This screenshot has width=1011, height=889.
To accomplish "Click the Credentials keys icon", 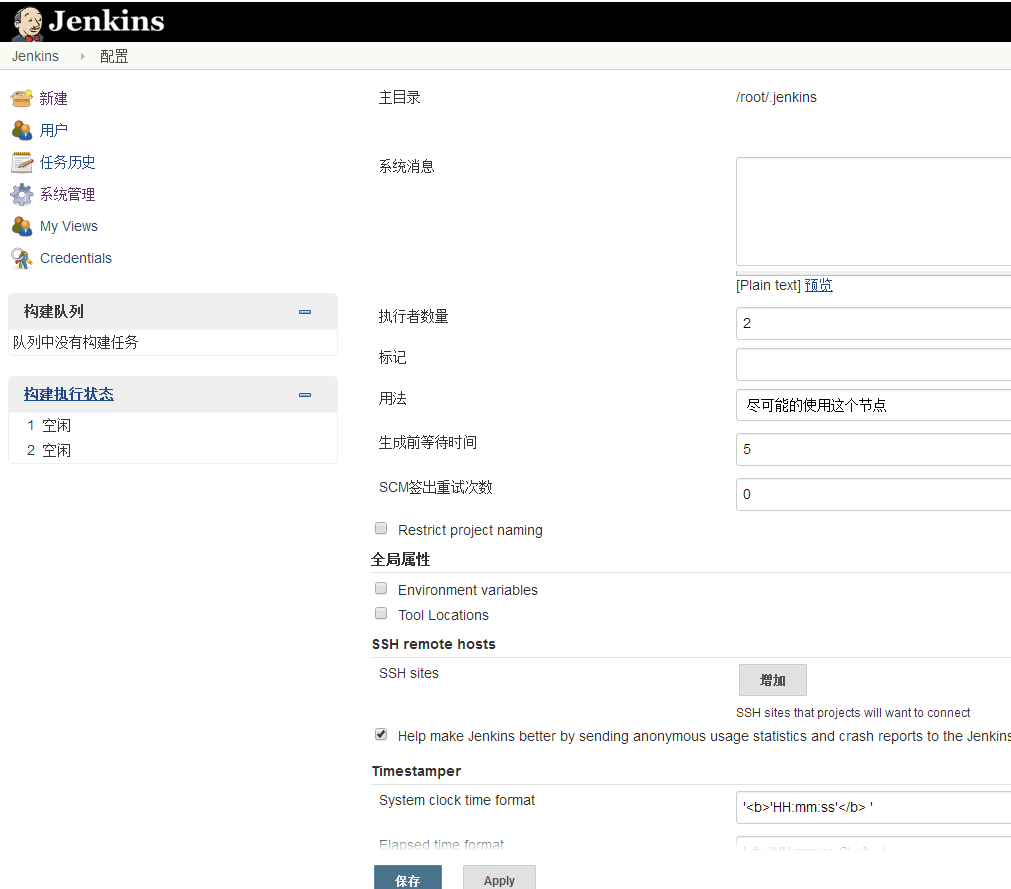I will point(21,258).
